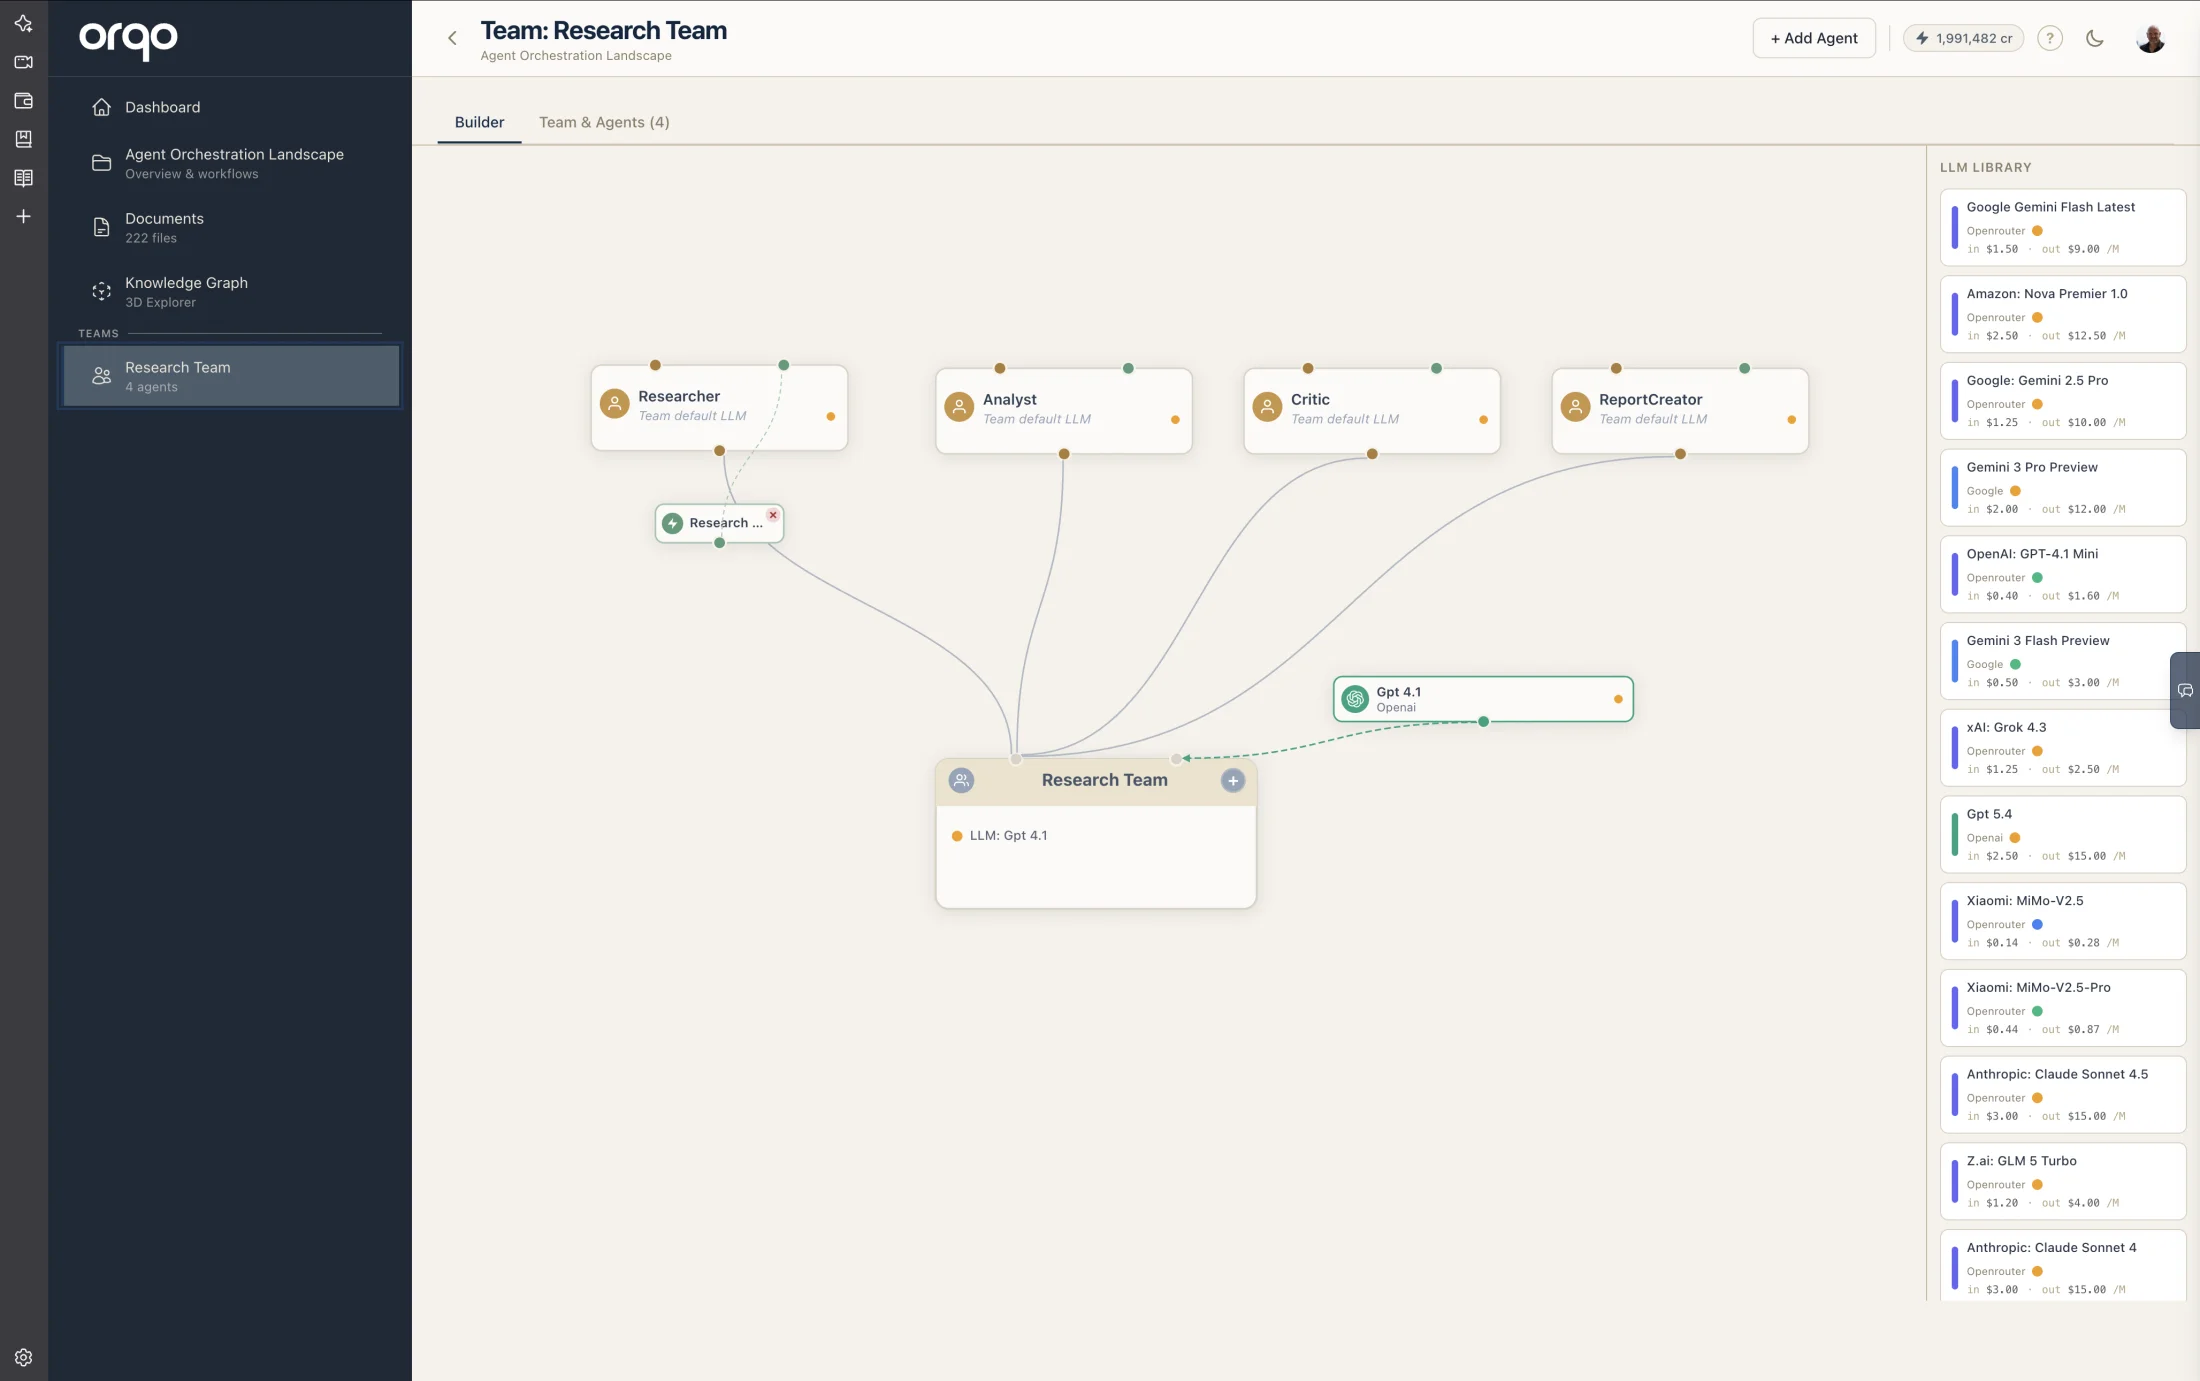Click the plus icon in the left rail
This screenshot has width=2200, height=1381.
pos(23,216)
